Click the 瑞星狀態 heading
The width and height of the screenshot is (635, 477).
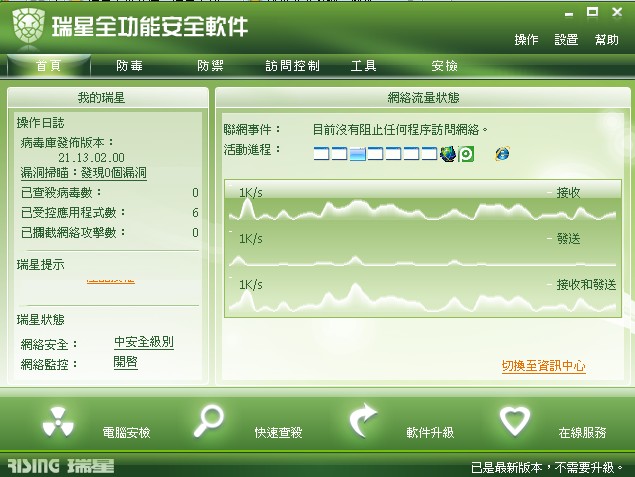(40, 320)
